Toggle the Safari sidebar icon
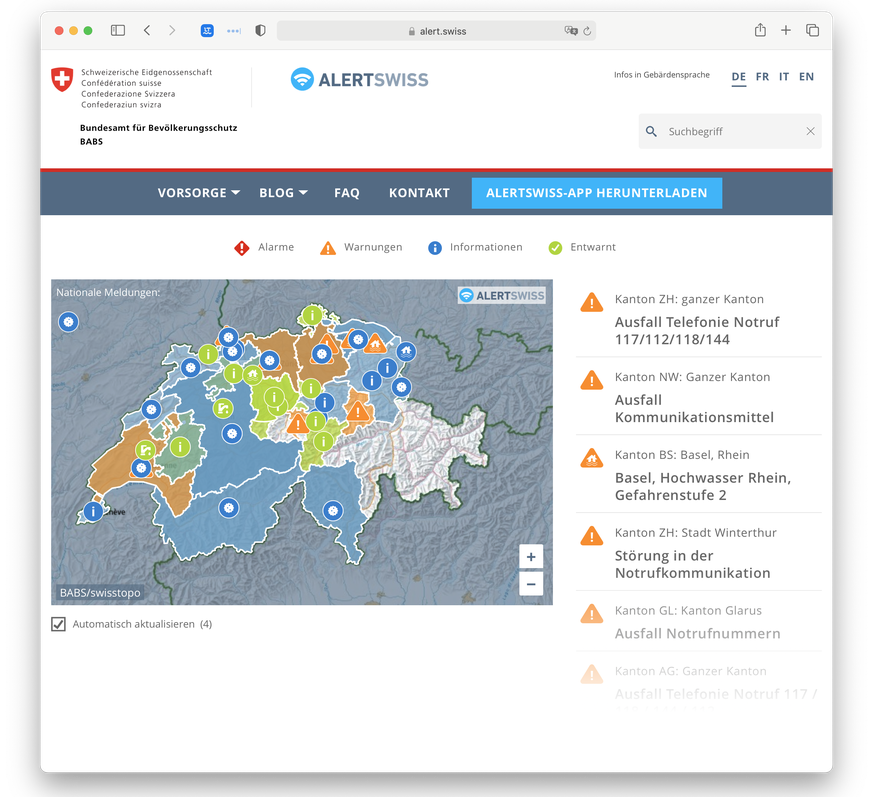This screenshot has width=873, height=797. point(118,31)
